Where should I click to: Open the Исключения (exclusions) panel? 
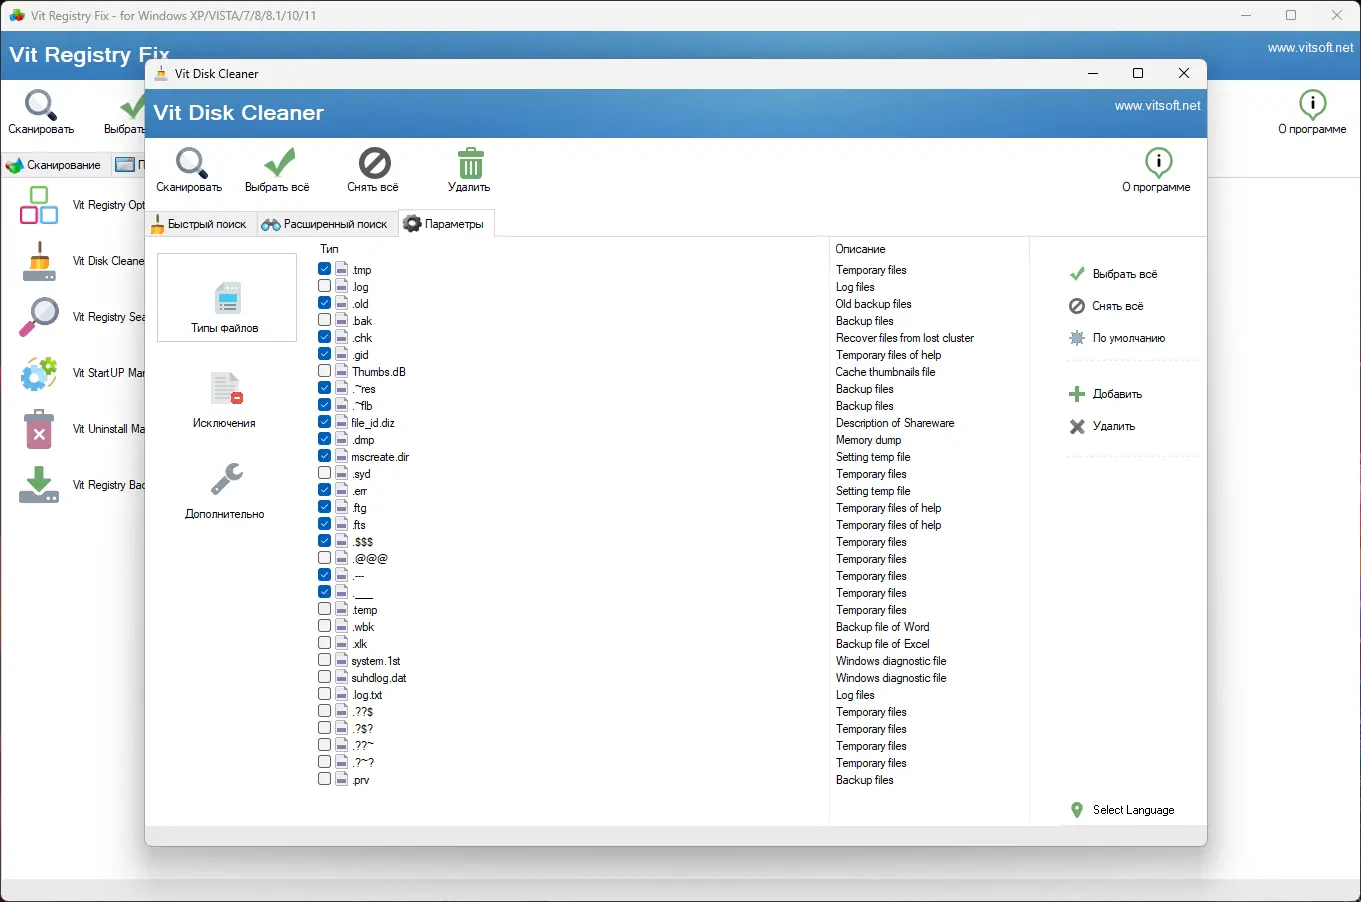click(x=226, y=400)
